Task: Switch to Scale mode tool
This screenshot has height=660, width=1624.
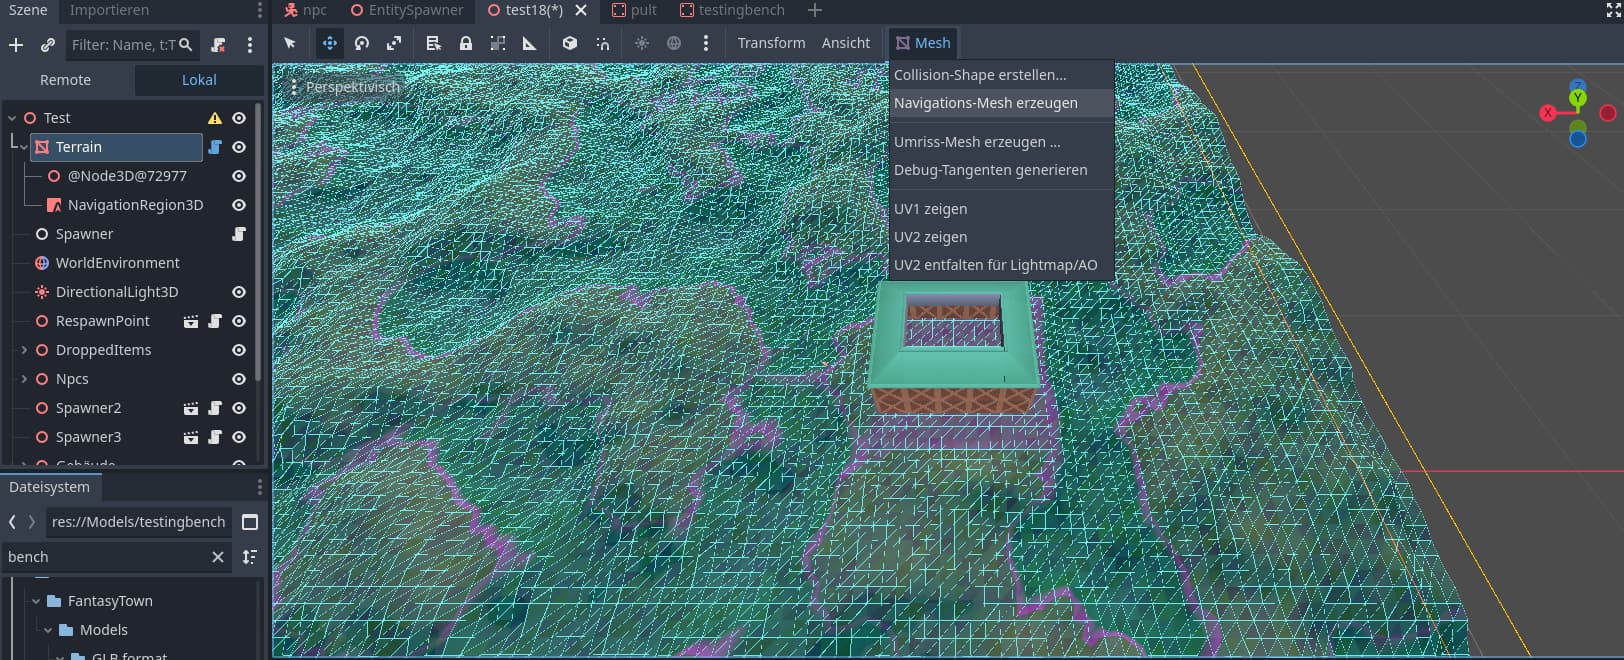Action: [x=394, y=43]
